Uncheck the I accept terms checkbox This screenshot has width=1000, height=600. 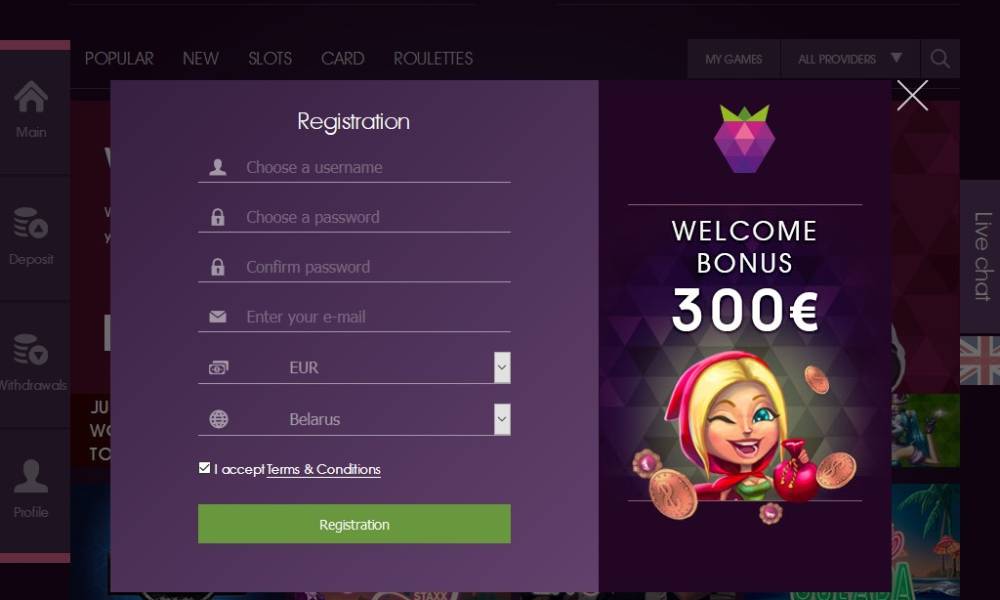(204, 468)
